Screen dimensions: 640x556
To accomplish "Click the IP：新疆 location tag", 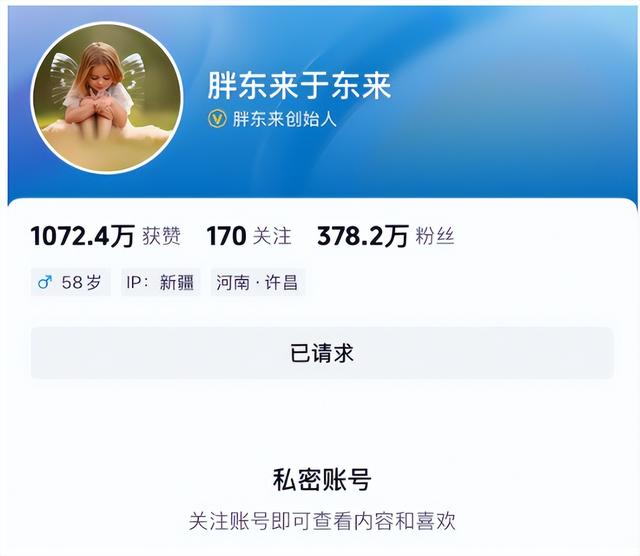I will pyautogui.click(x=160, y=282).
